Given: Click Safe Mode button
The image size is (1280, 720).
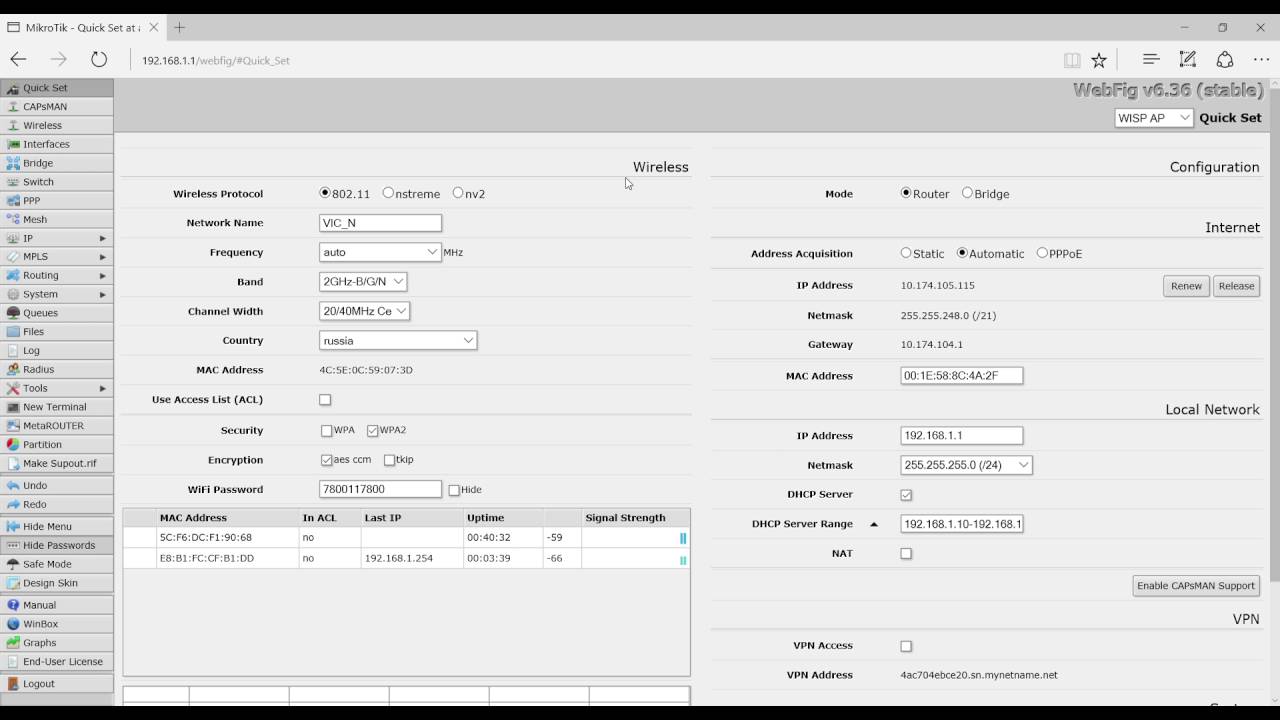Looking at the screenshot, I should [x=57, y=564].
